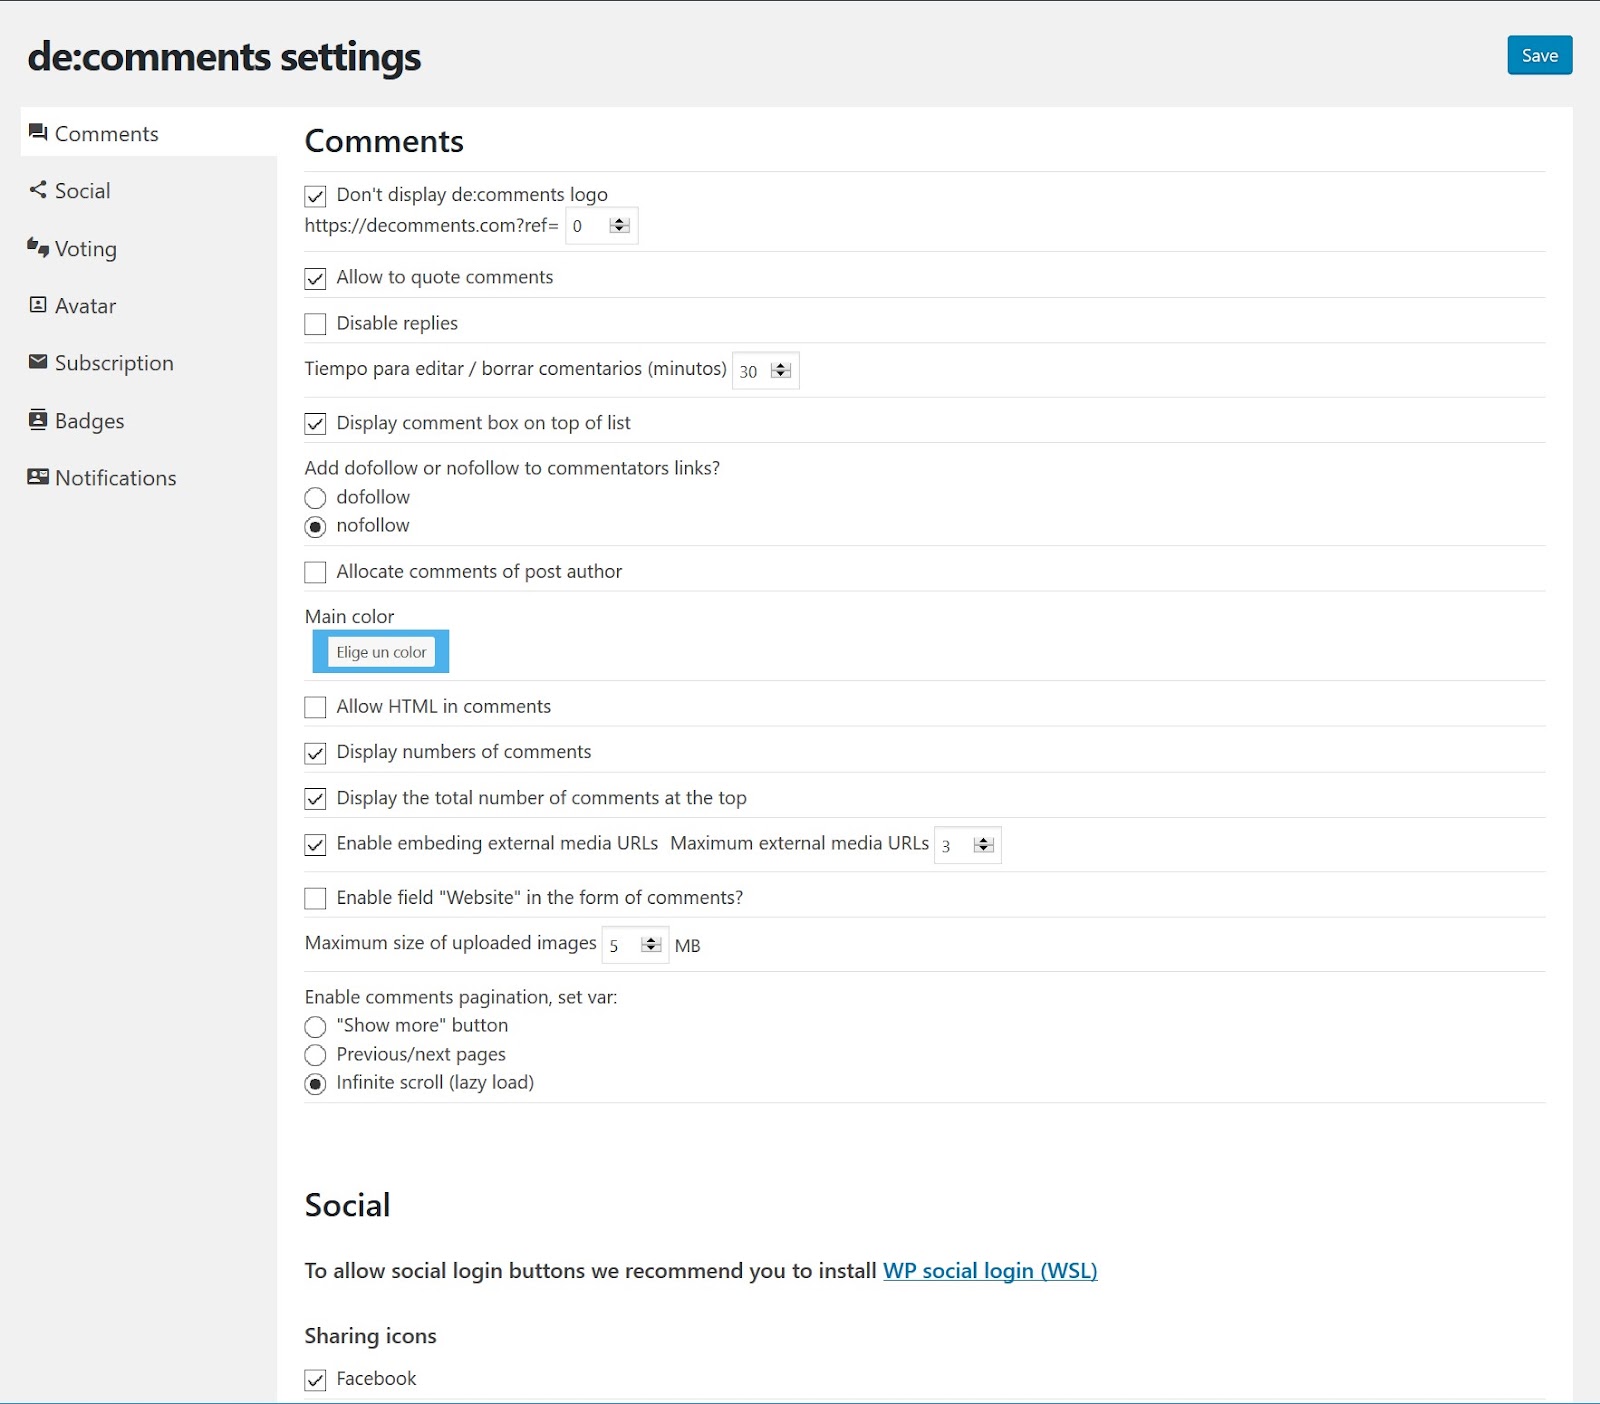Open the Elige un color picker button
The width and height of the screenshot is (1600, 1404).
[x=381, y=652]
